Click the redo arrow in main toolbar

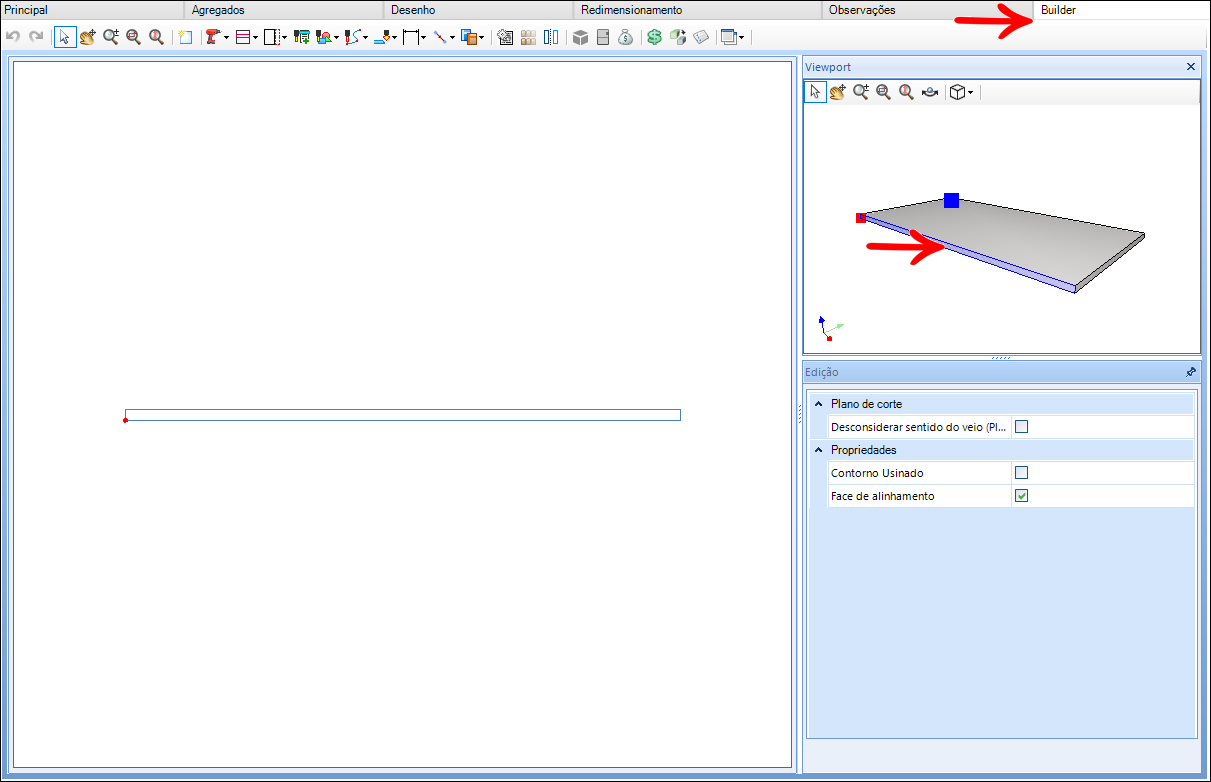pos(36,37)
